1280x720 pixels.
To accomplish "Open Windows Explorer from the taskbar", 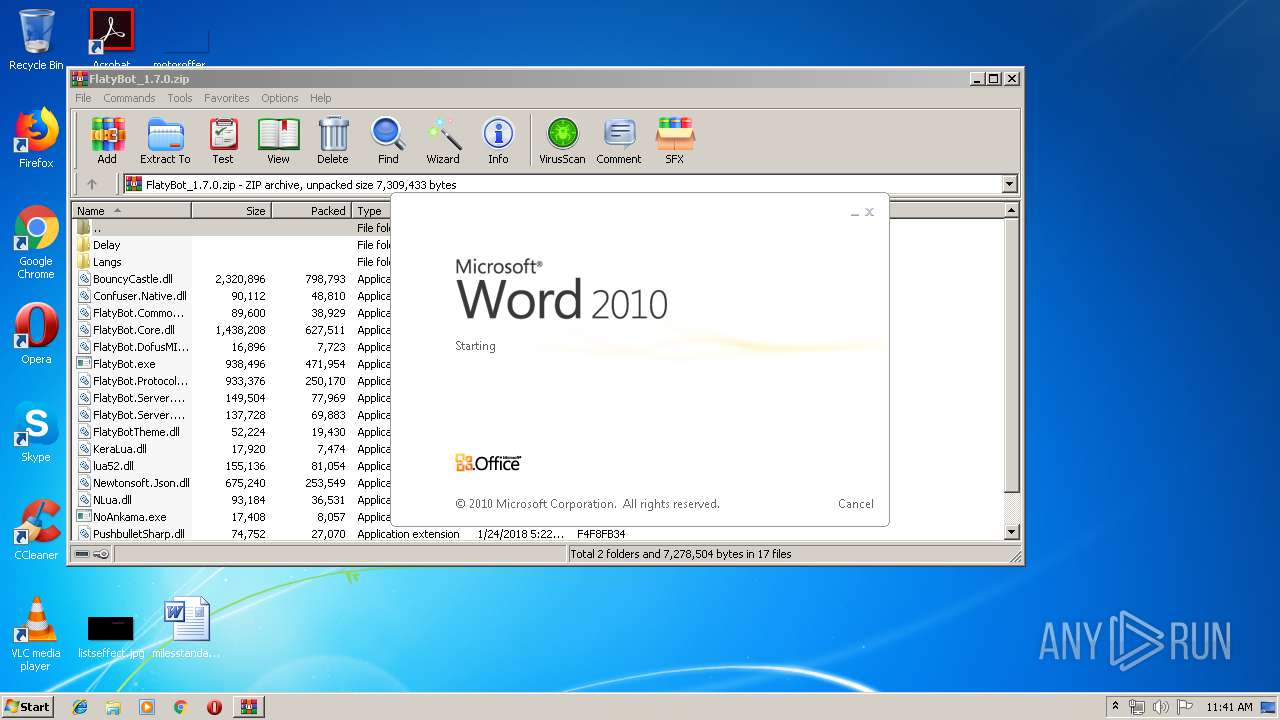I will [x=113, y=707].
